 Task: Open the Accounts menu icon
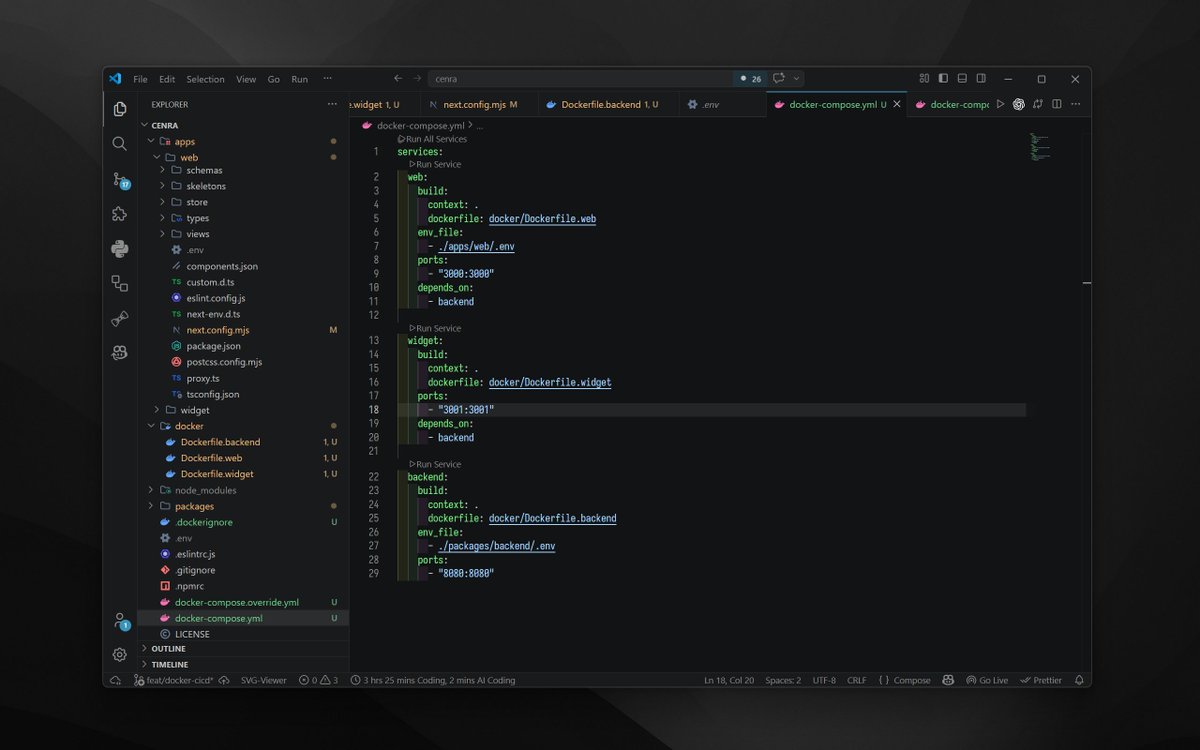coord(120,621)
